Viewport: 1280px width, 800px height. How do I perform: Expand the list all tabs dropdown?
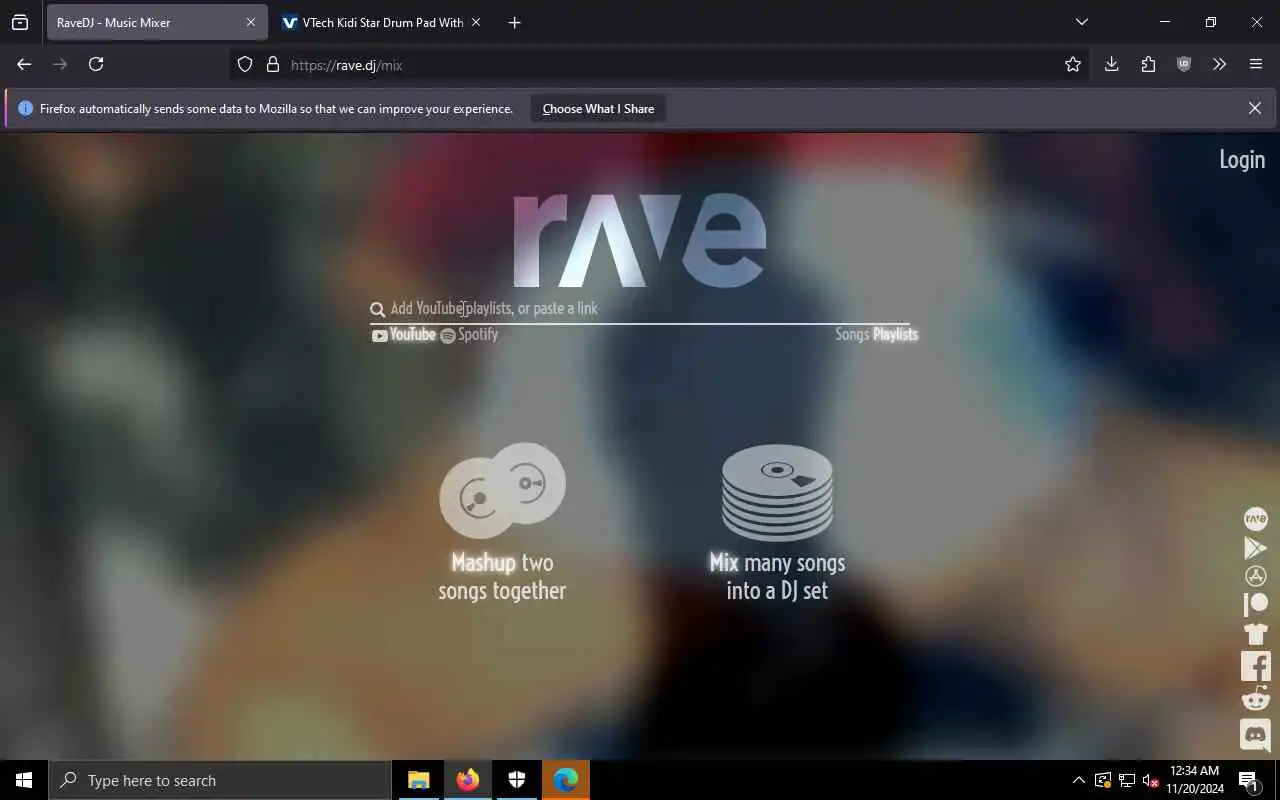click(x=1081, y=22)
